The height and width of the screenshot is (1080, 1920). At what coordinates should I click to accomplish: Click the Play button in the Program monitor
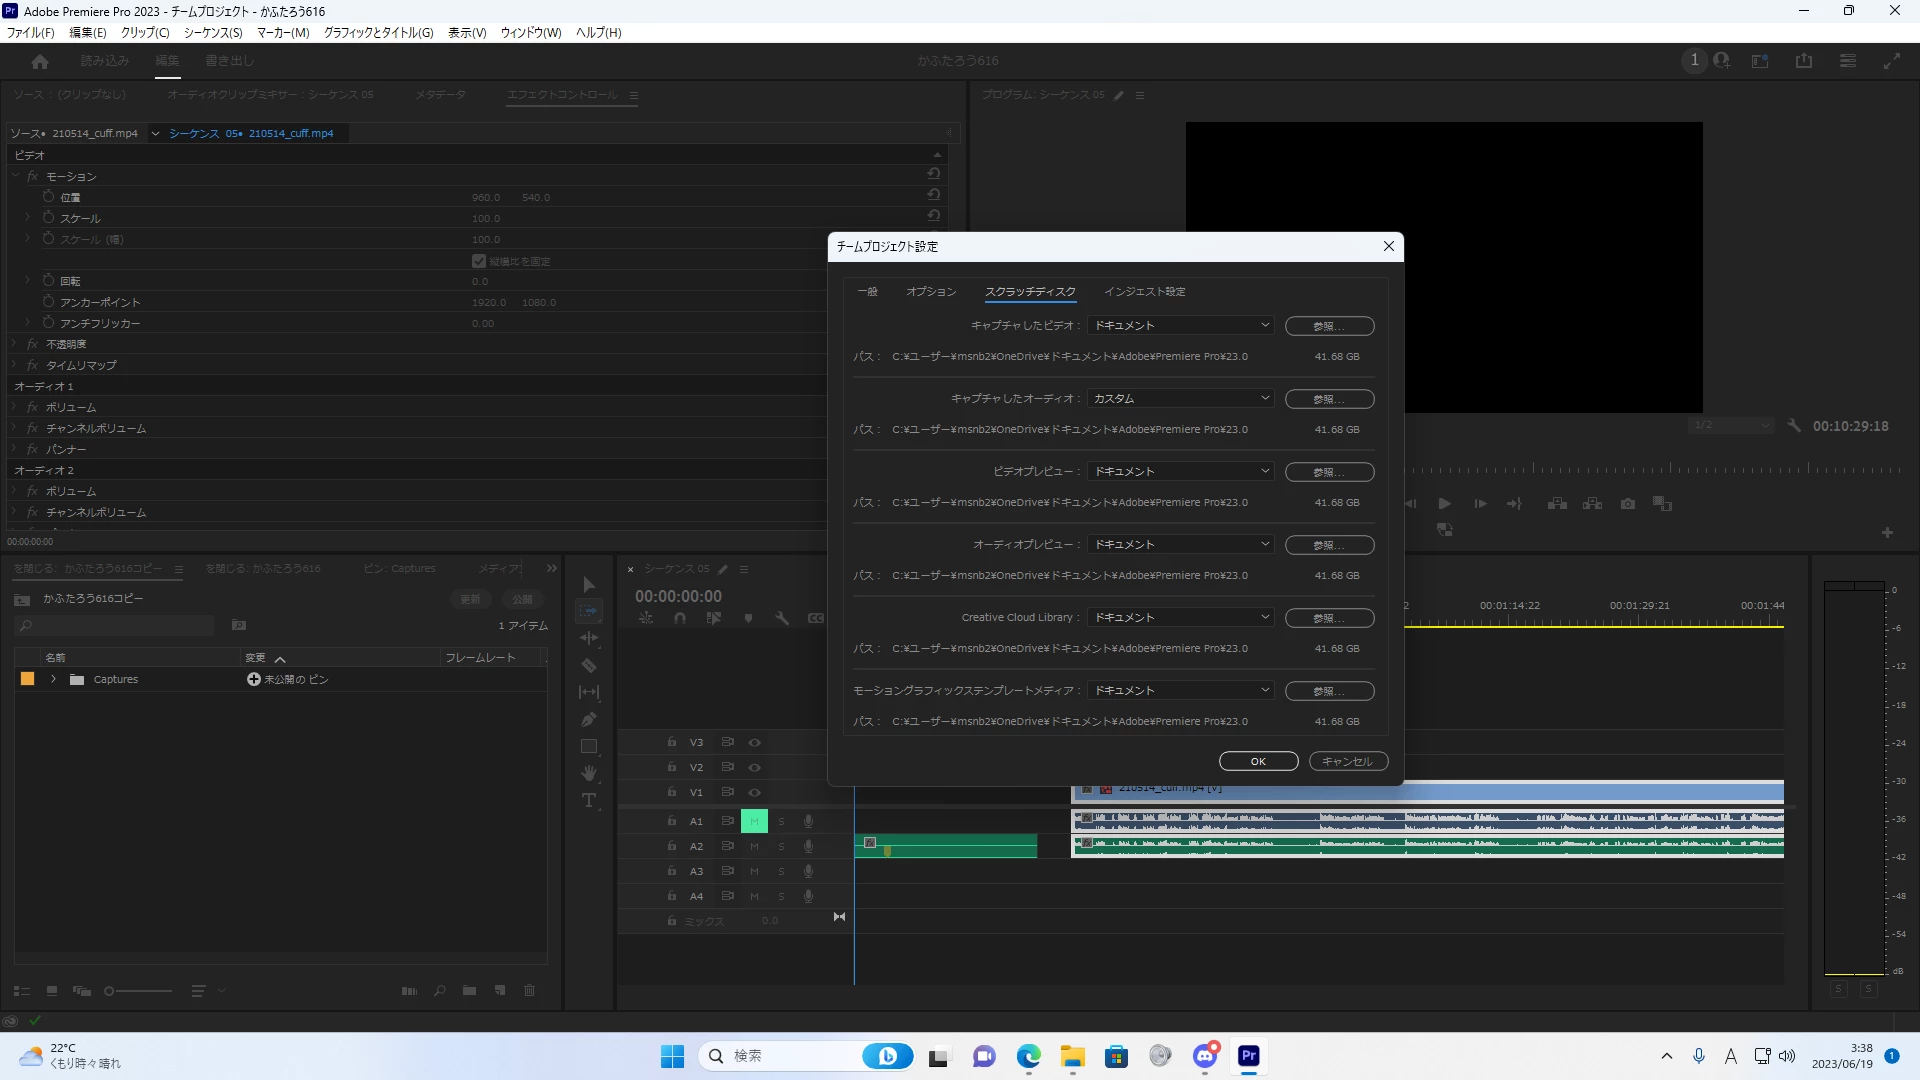[1444, 504]
